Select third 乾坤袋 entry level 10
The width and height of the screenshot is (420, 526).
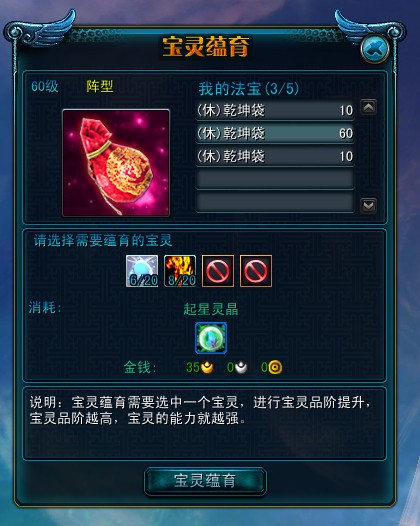point(275,156)
